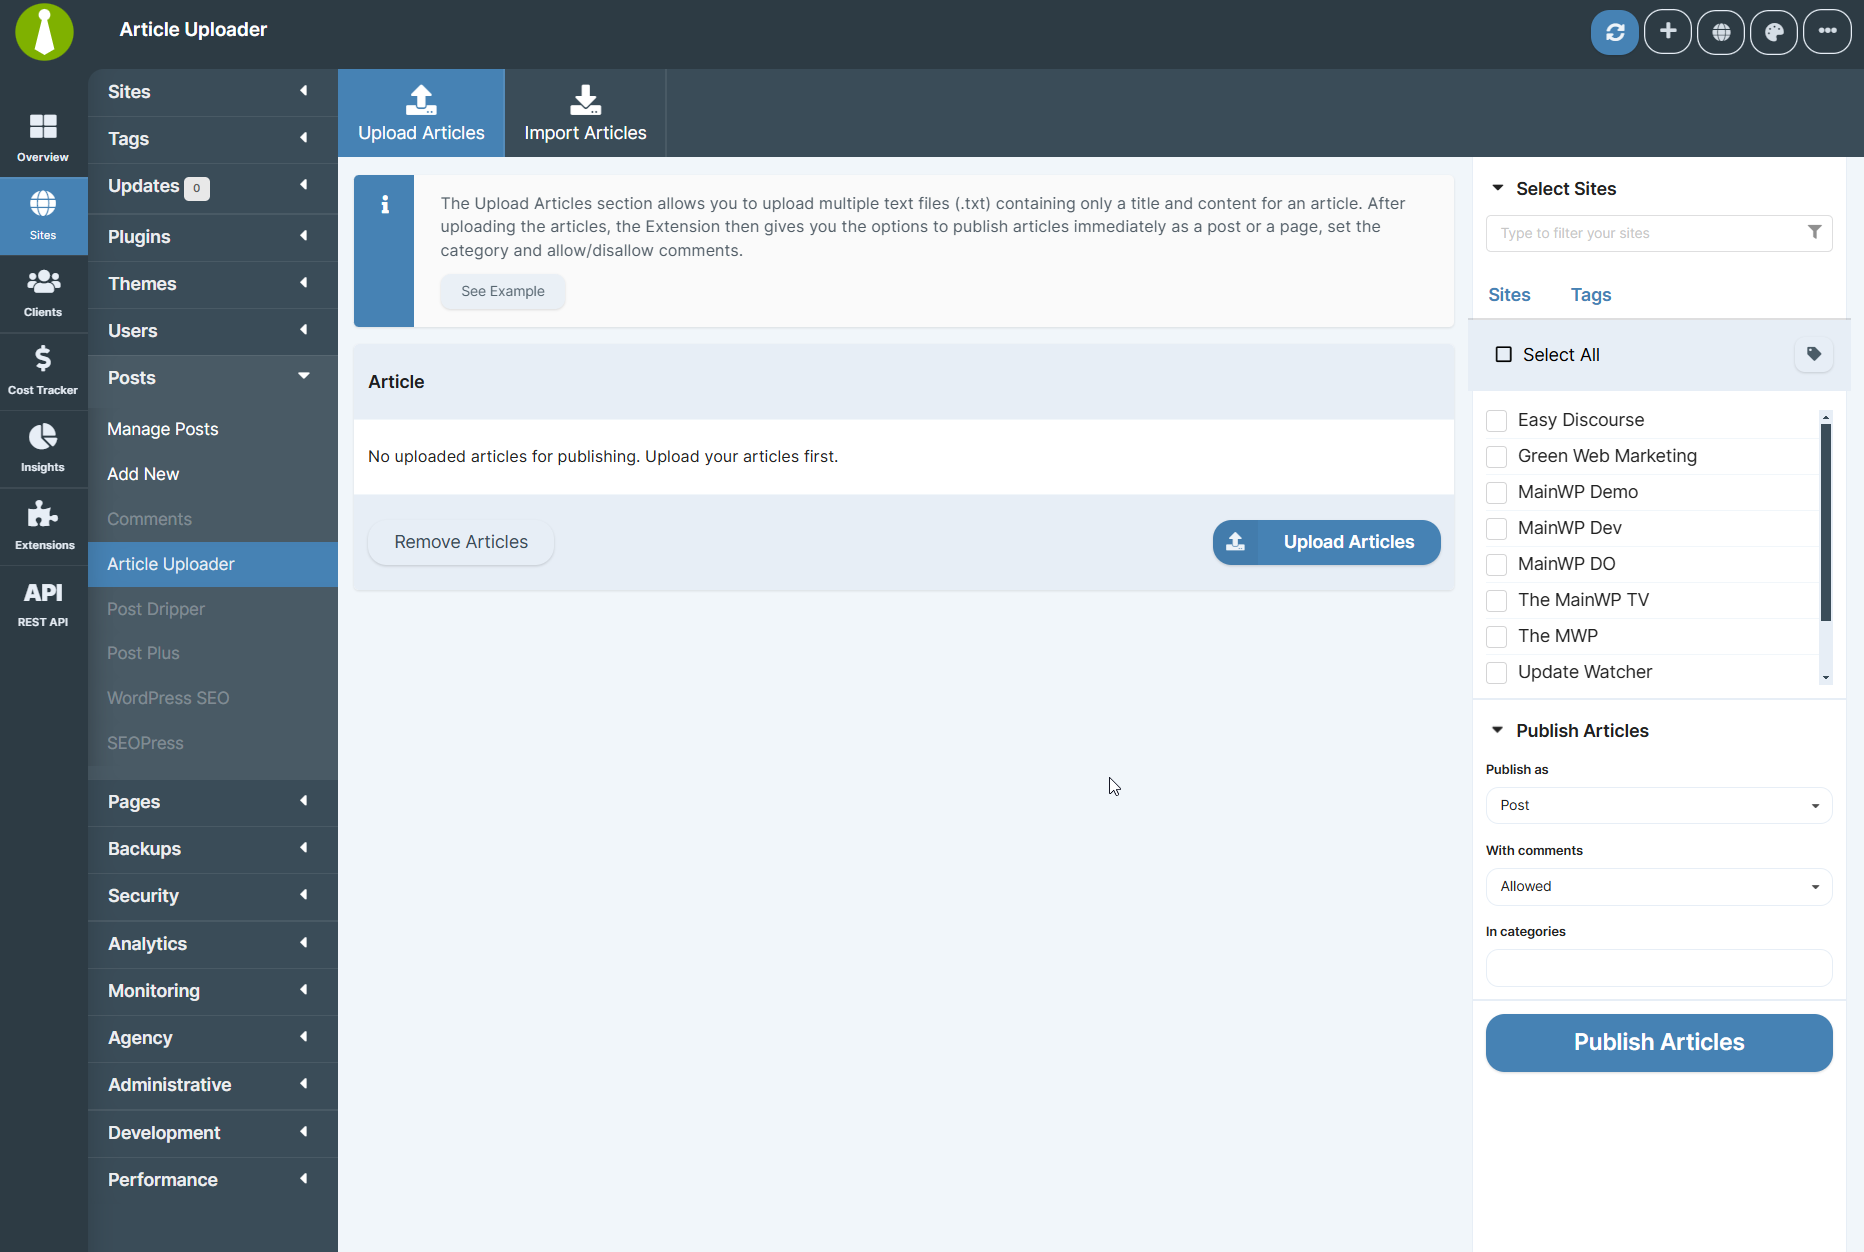Click the Extensions sidebar icon
The height and width of the screenshot is (1252, 1864).
coord(43,524)
